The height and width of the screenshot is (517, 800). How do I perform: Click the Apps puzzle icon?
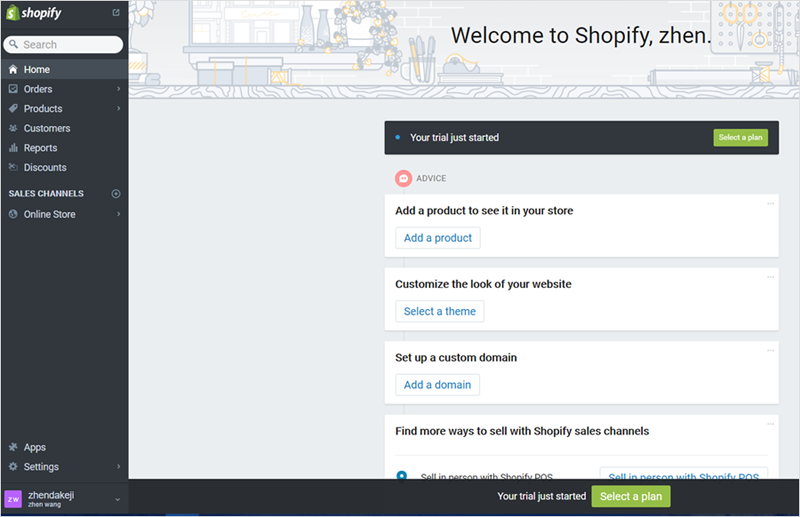point(13,447)
